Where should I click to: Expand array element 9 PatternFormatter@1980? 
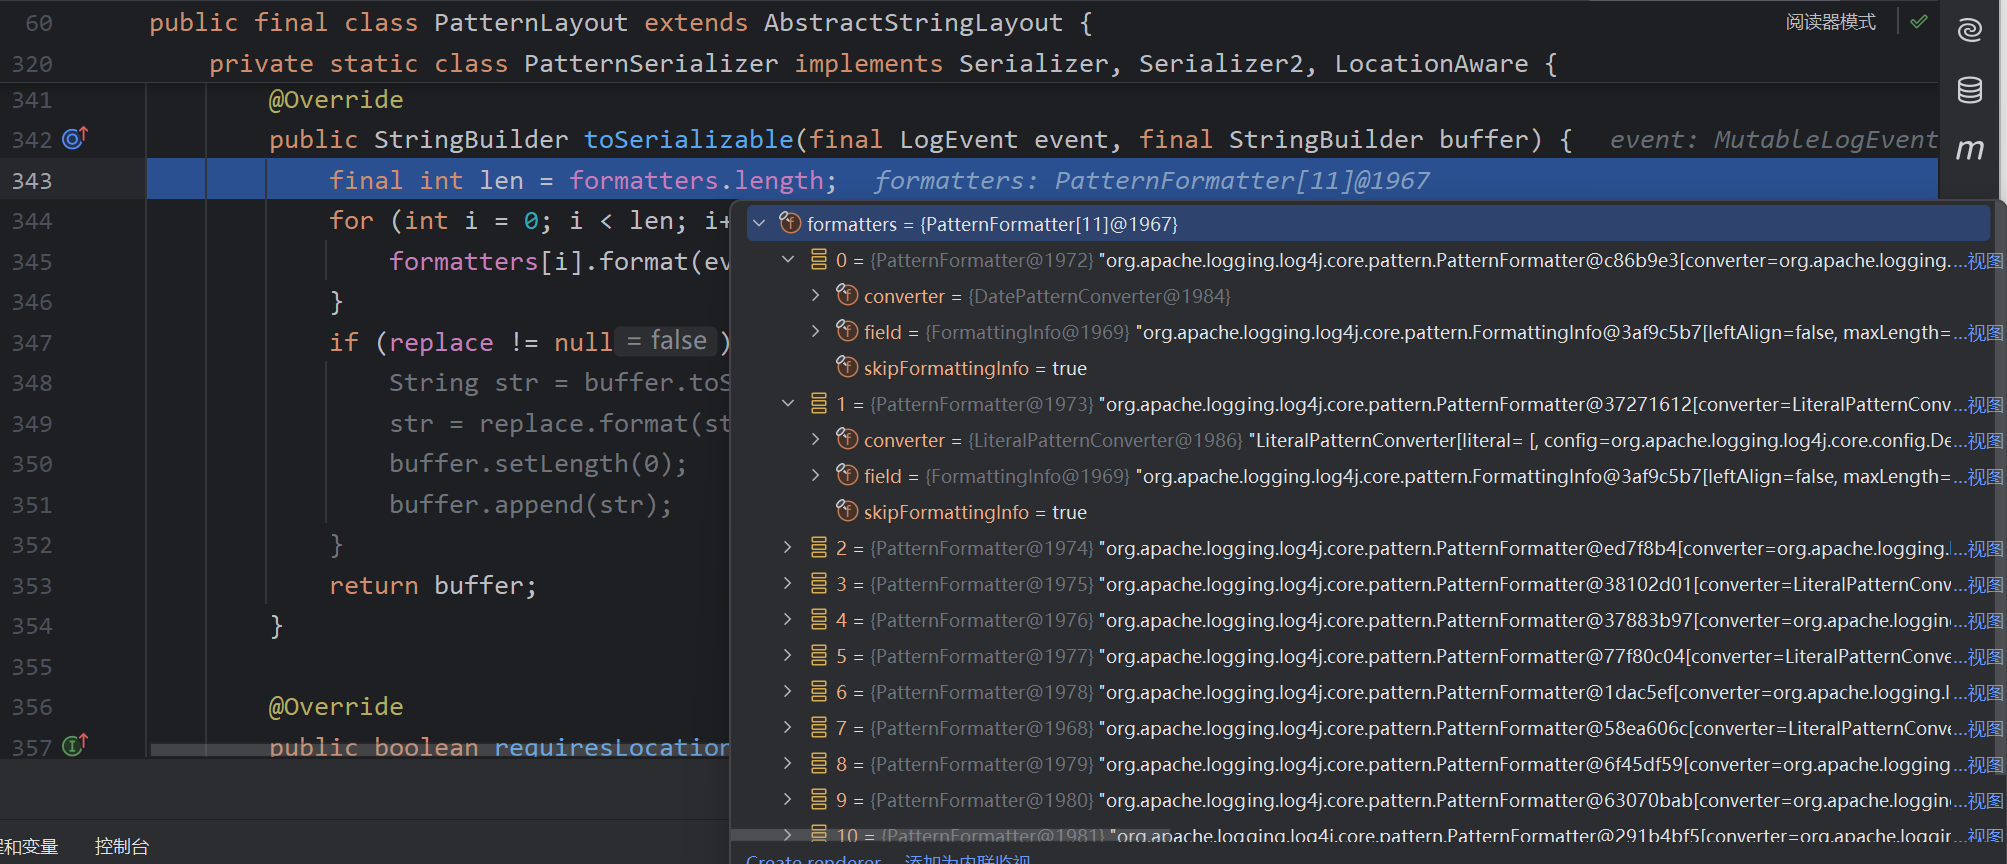788,799
